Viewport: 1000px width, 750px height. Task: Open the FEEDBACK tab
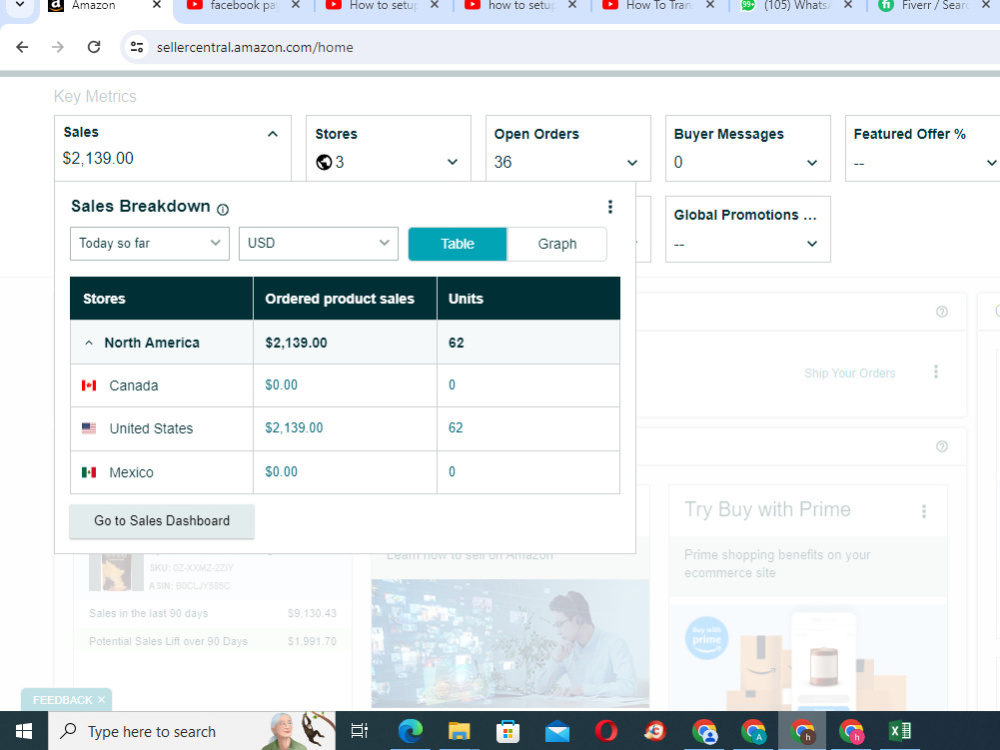[x=62, y=700]
